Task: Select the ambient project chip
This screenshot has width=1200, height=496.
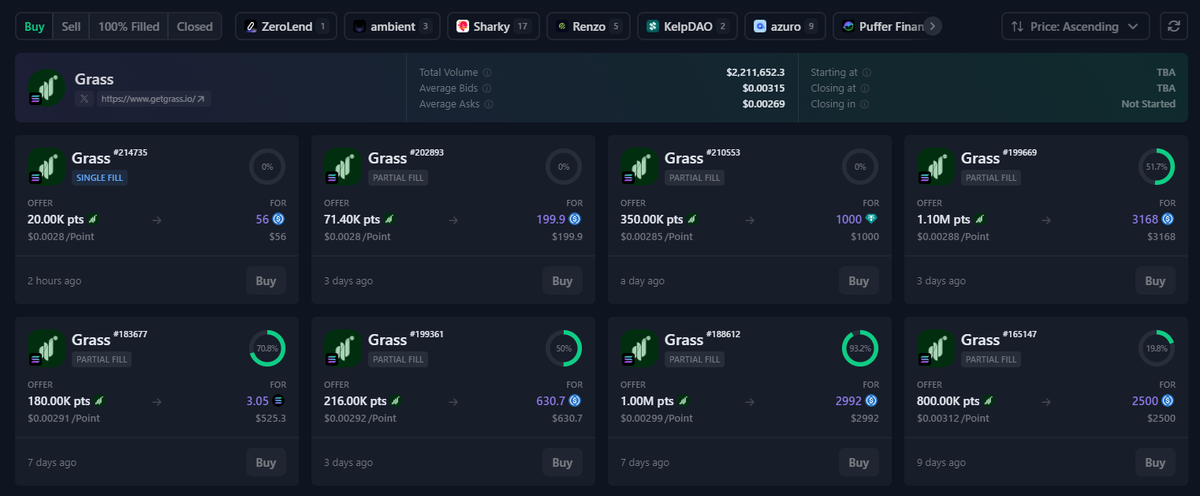Action: [x=391, y=27]
